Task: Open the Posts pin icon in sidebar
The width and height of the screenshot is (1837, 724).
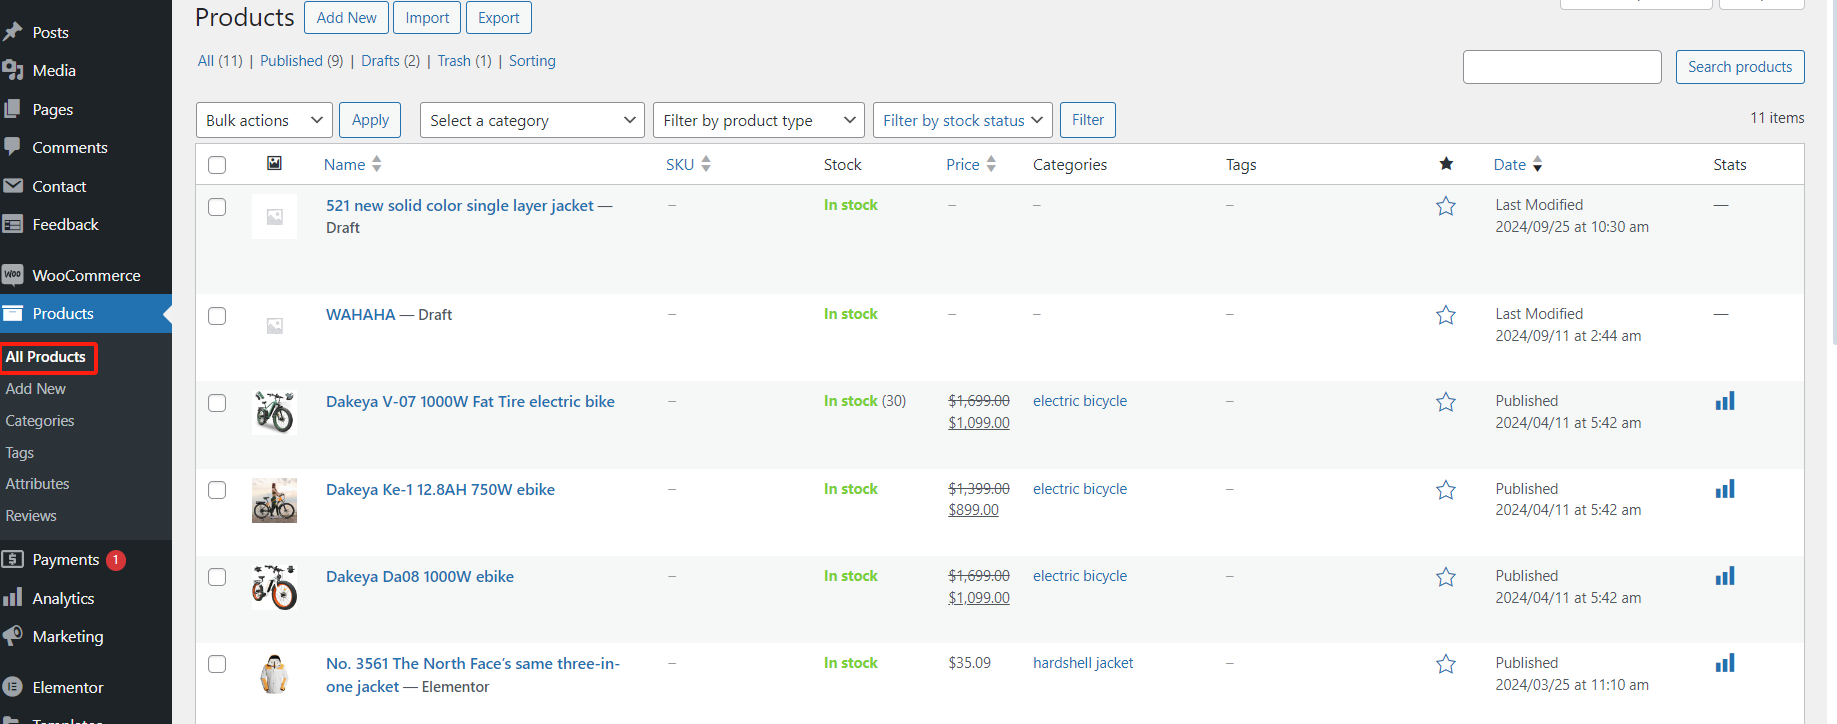Action: pyautogui.click(x=13, y=32)
